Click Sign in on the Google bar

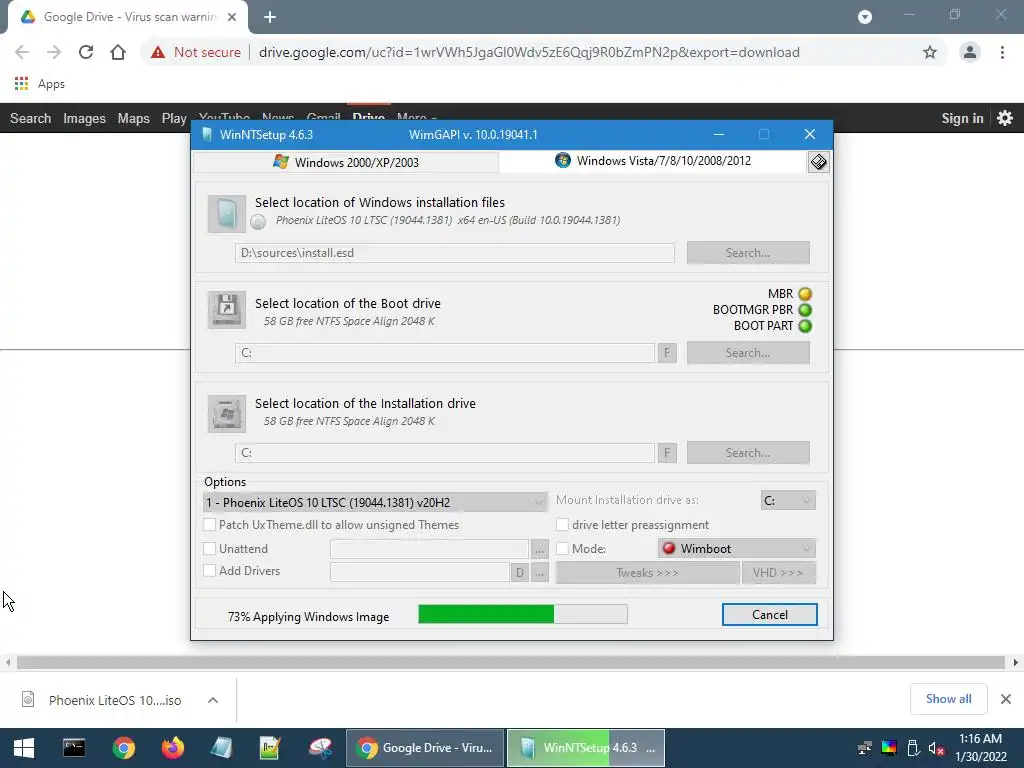coord(962,118)
